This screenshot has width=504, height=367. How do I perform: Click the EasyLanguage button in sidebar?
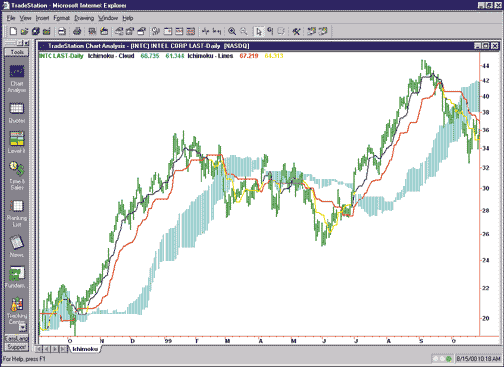point(17,339)
